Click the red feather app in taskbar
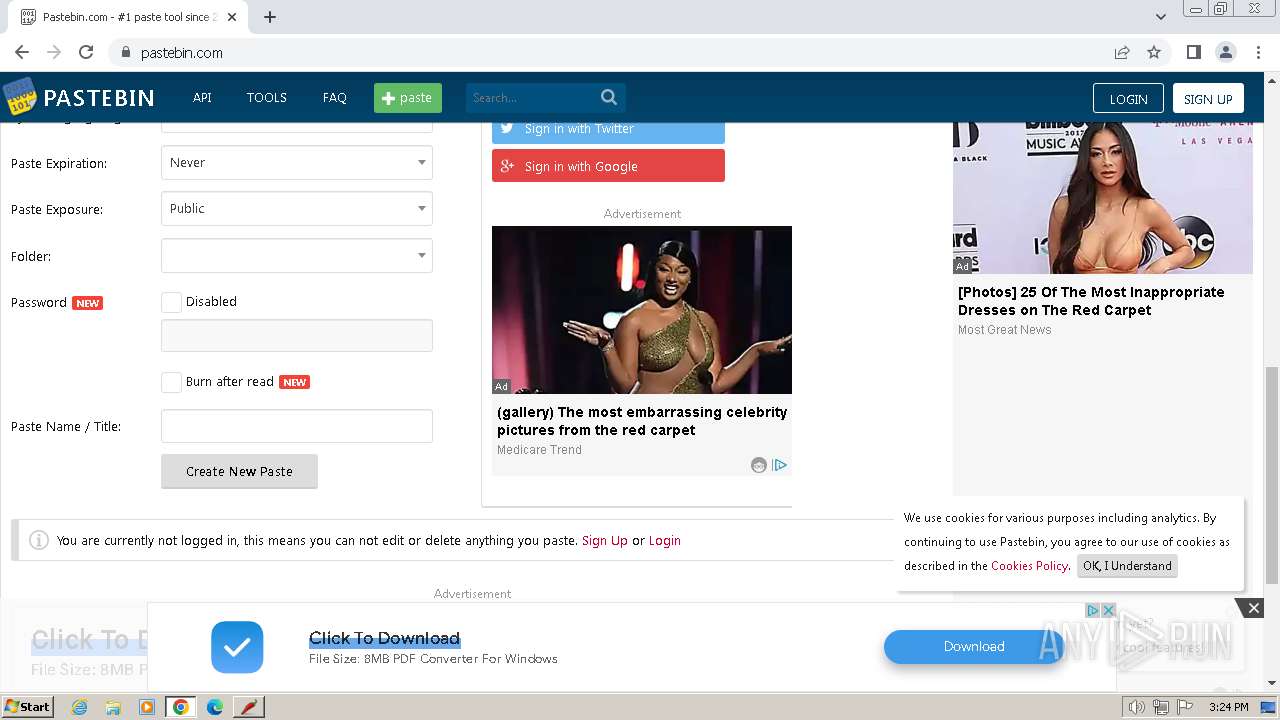The width and height of the screenshot is (1280, 720). click(x=249, y=707)
